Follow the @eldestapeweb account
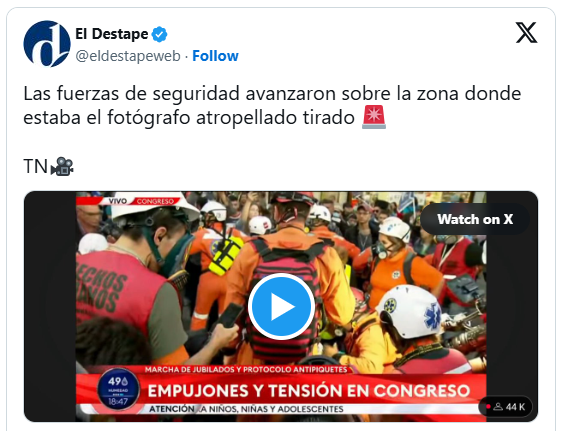 (x=215, y=56)
